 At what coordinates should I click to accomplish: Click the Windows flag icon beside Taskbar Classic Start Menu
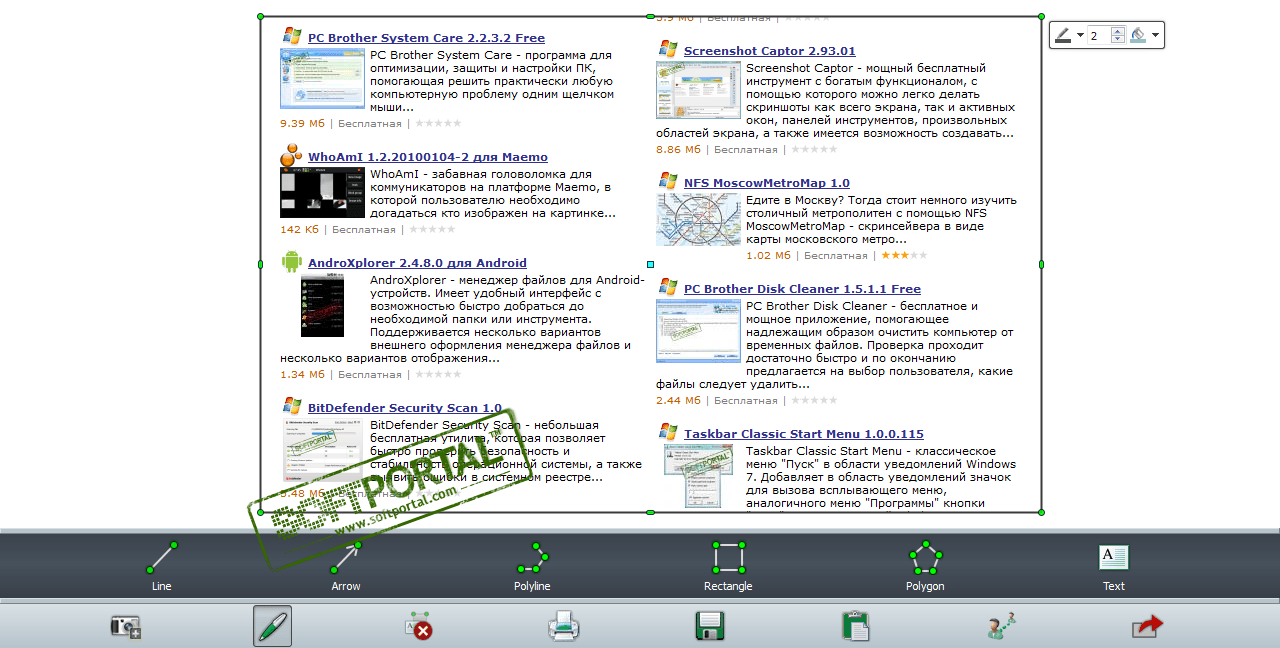[x=668, y=432]
